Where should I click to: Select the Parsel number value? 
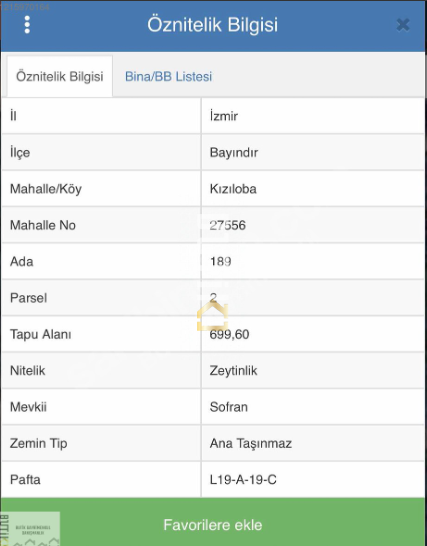(x=214, y=298)
